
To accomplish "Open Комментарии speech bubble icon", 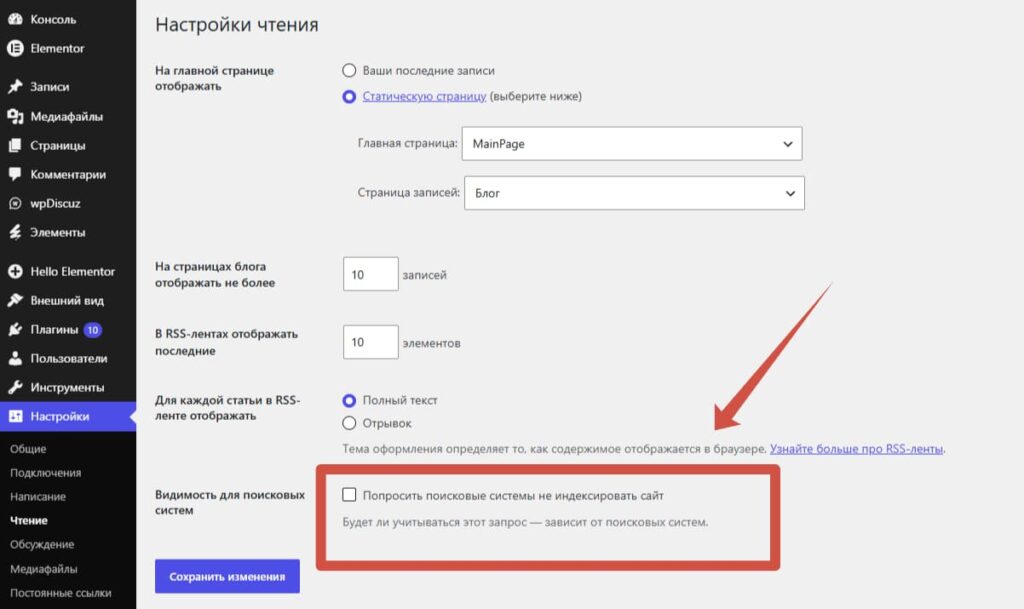I will (x=15, y=174).
